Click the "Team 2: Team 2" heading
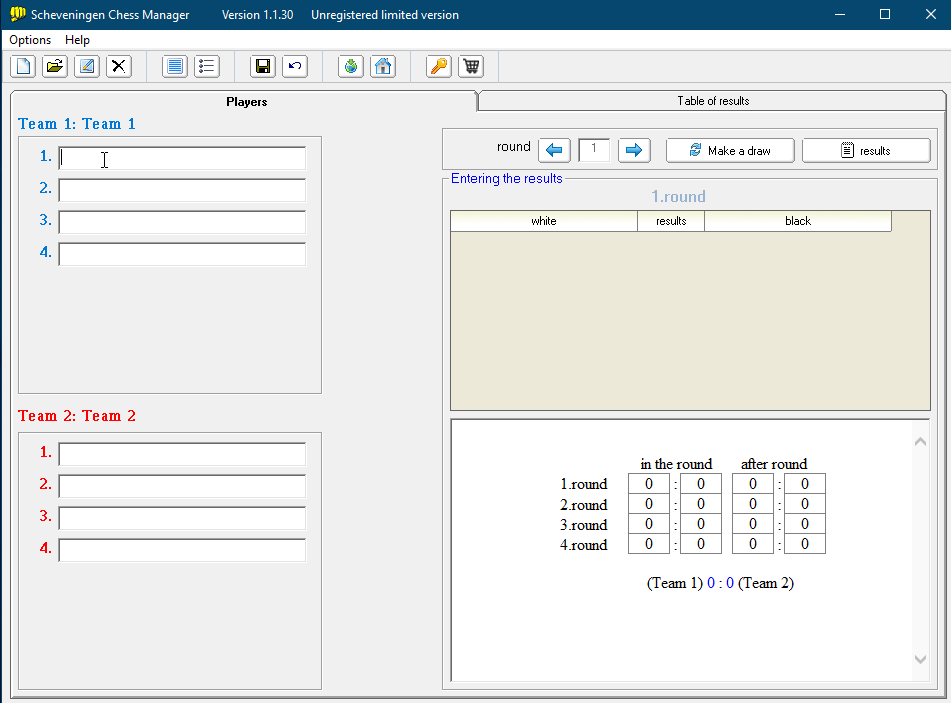The image size is (951, 703). tap(77, 416)
